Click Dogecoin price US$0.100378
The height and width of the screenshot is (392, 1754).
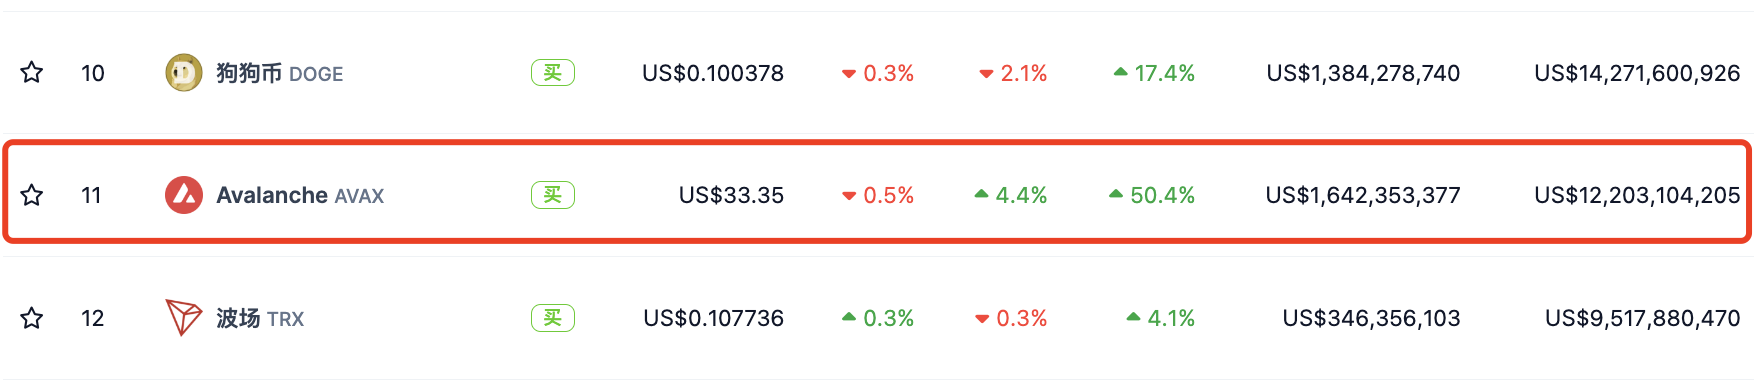point(713,73)
